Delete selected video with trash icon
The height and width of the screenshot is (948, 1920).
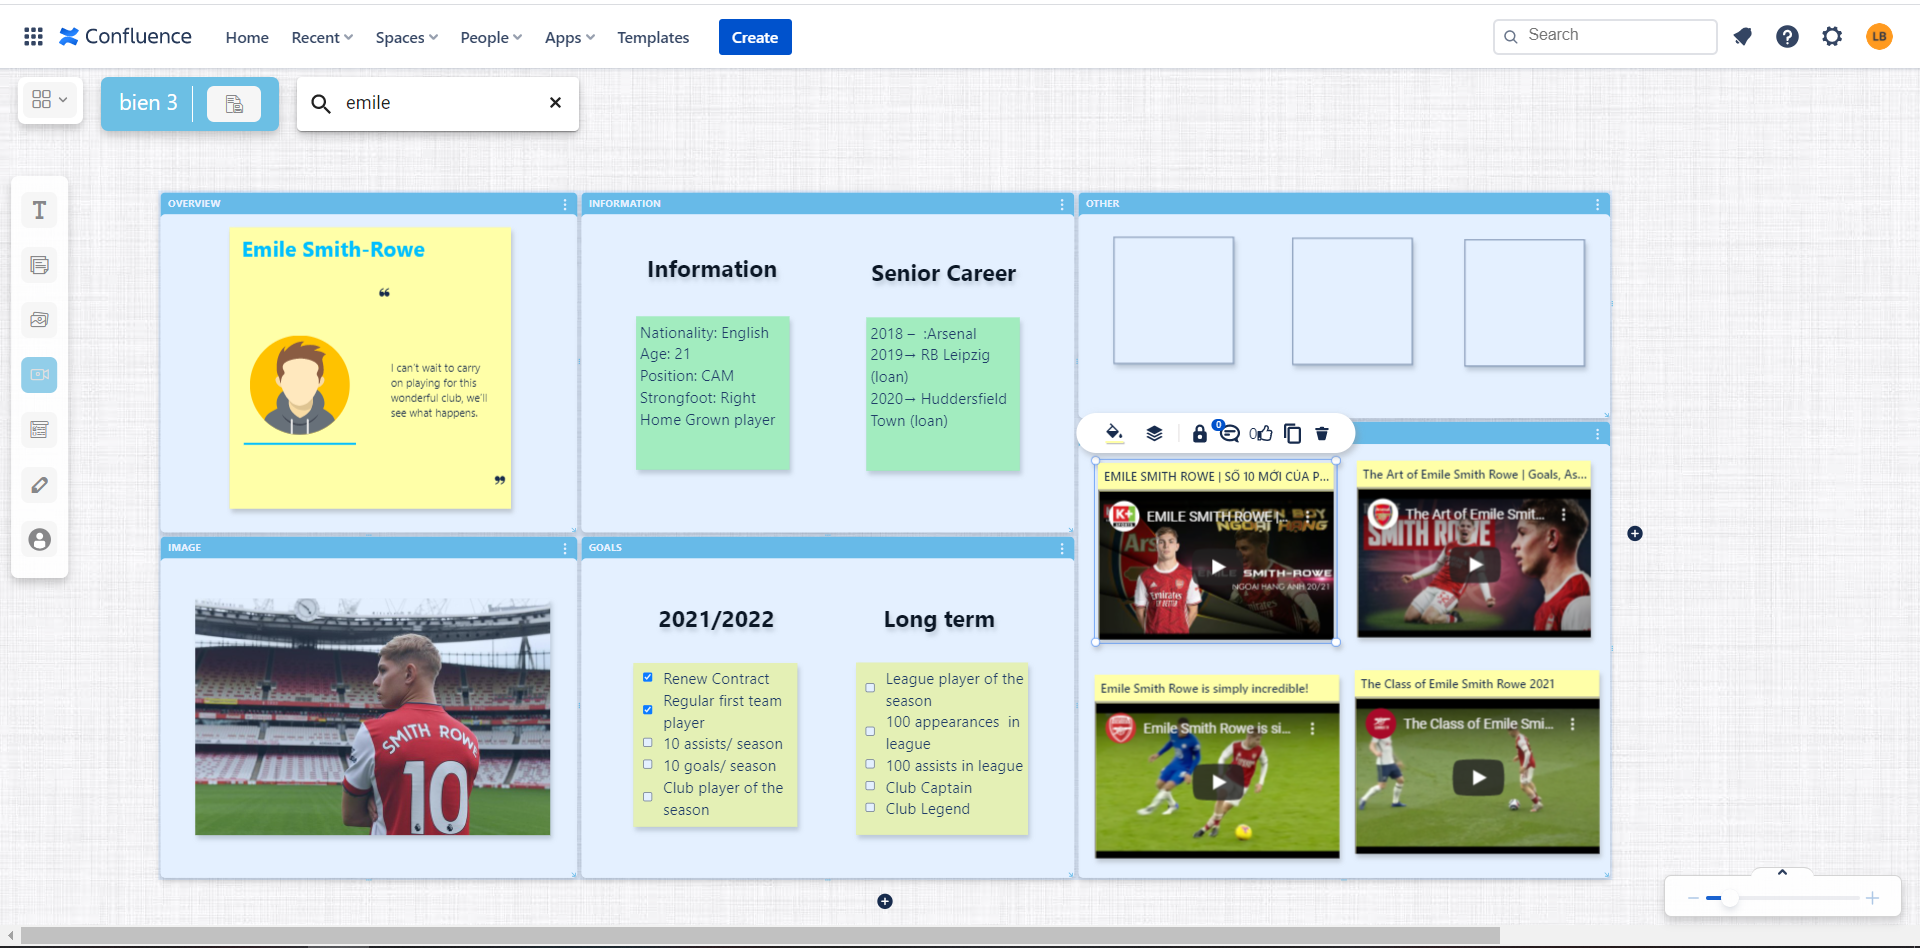tap(1322, 433)
